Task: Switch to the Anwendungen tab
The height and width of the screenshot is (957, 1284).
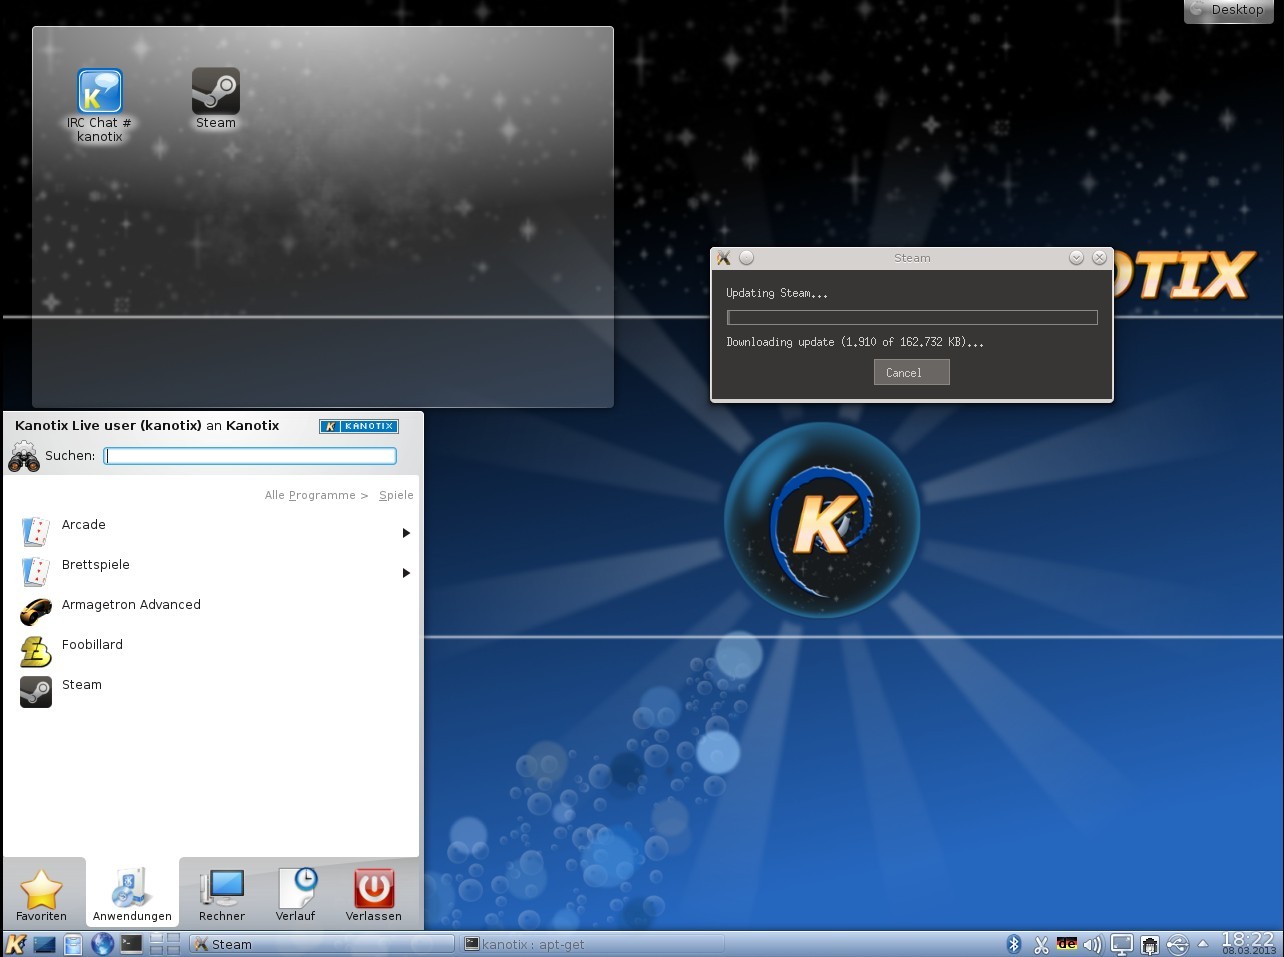Action: pos(132,894)
